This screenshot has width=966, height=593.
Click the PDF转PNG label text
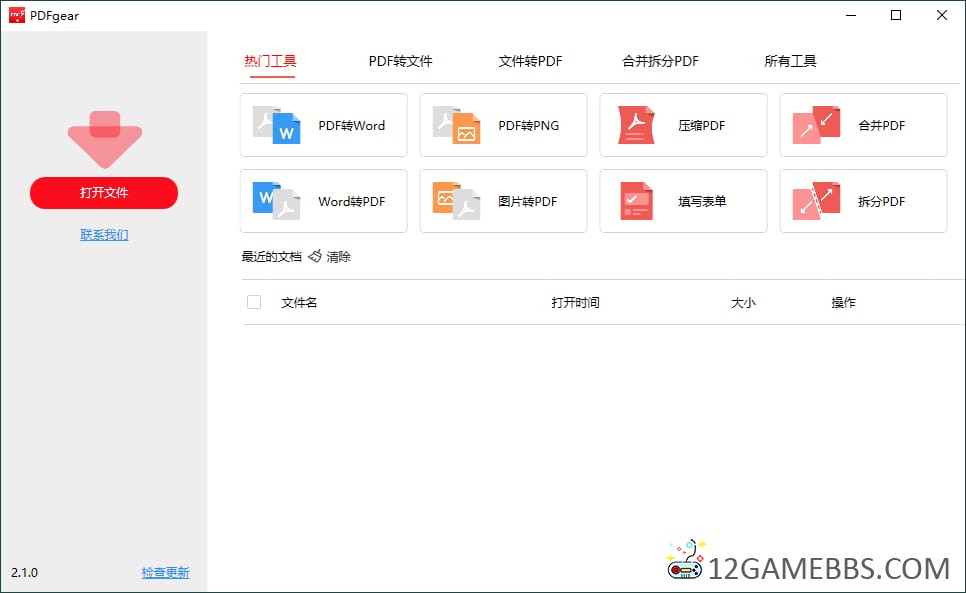(x=529, y=126)
